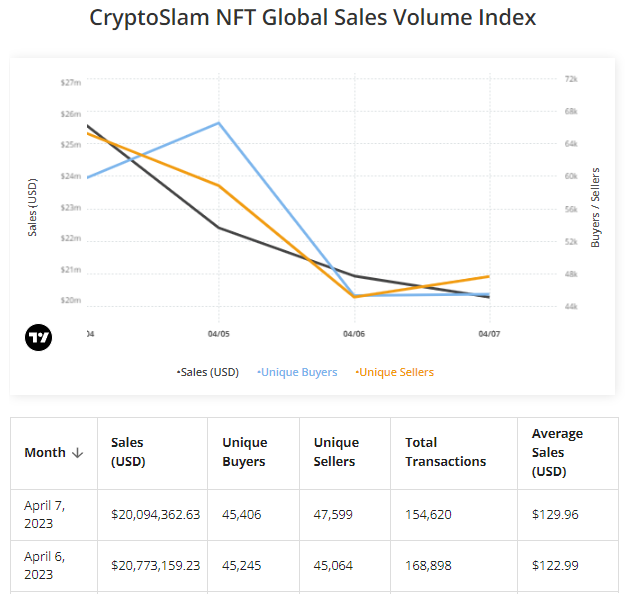
Task: Select the Unique Sellers column header
Action: pyautogui.click(x=336, y=452)
